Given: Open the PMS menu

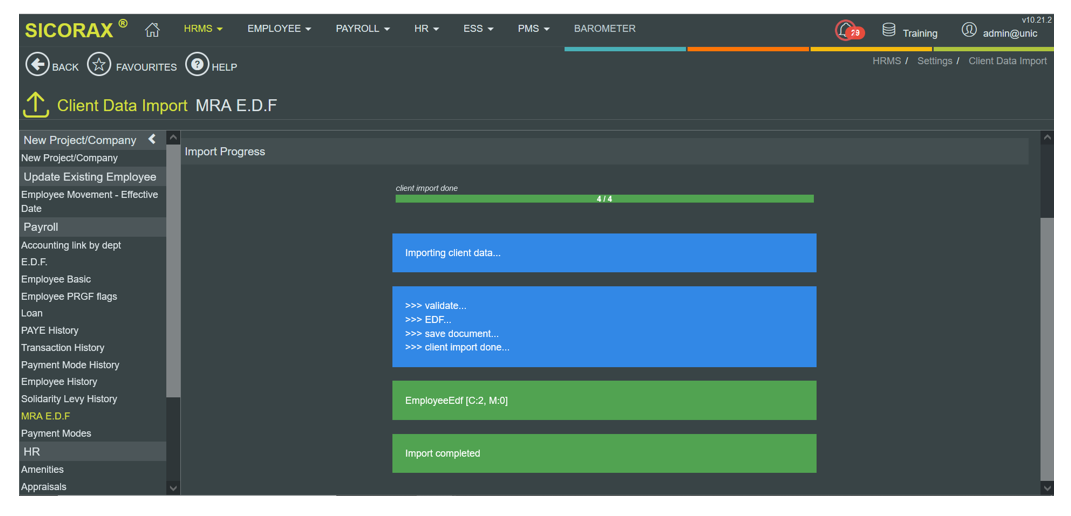Looking at the screenshot, I should point(533,29).
